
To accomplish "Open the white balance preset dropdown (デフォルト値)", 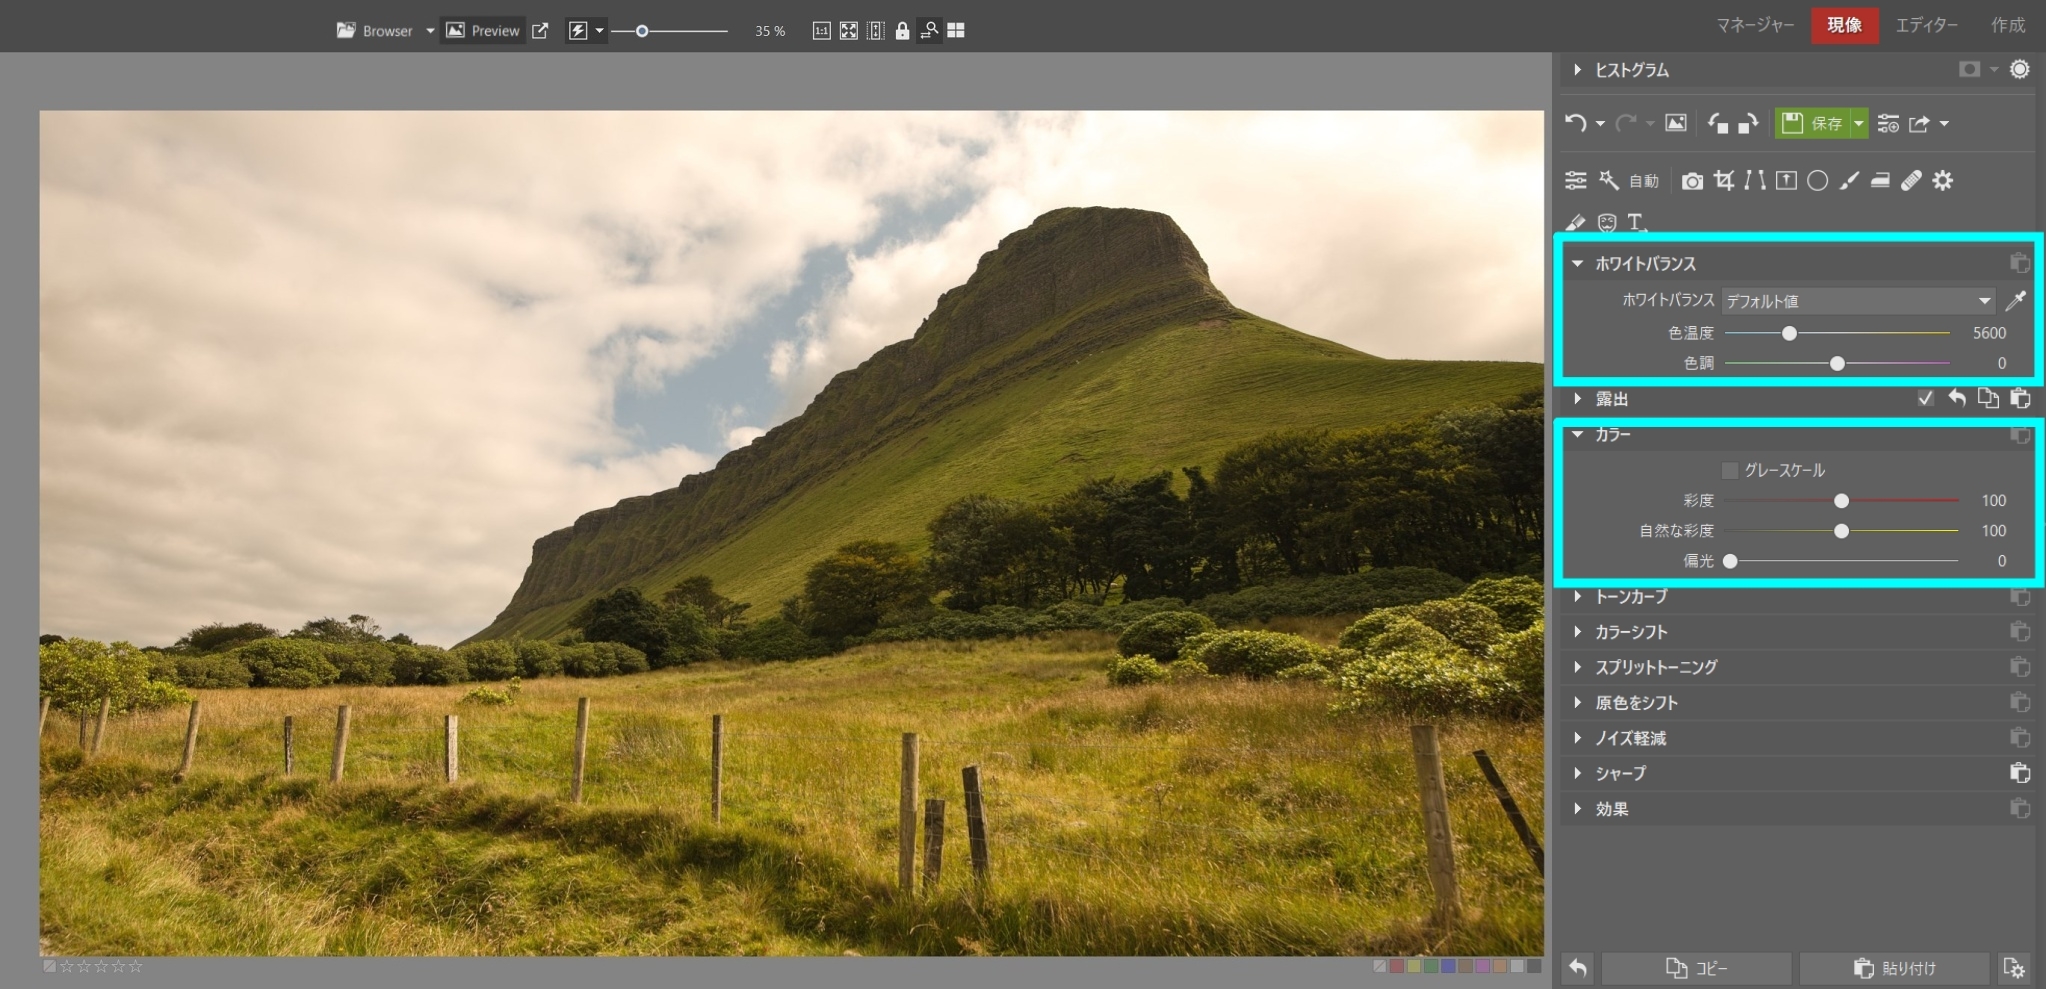I will 1859,301.
